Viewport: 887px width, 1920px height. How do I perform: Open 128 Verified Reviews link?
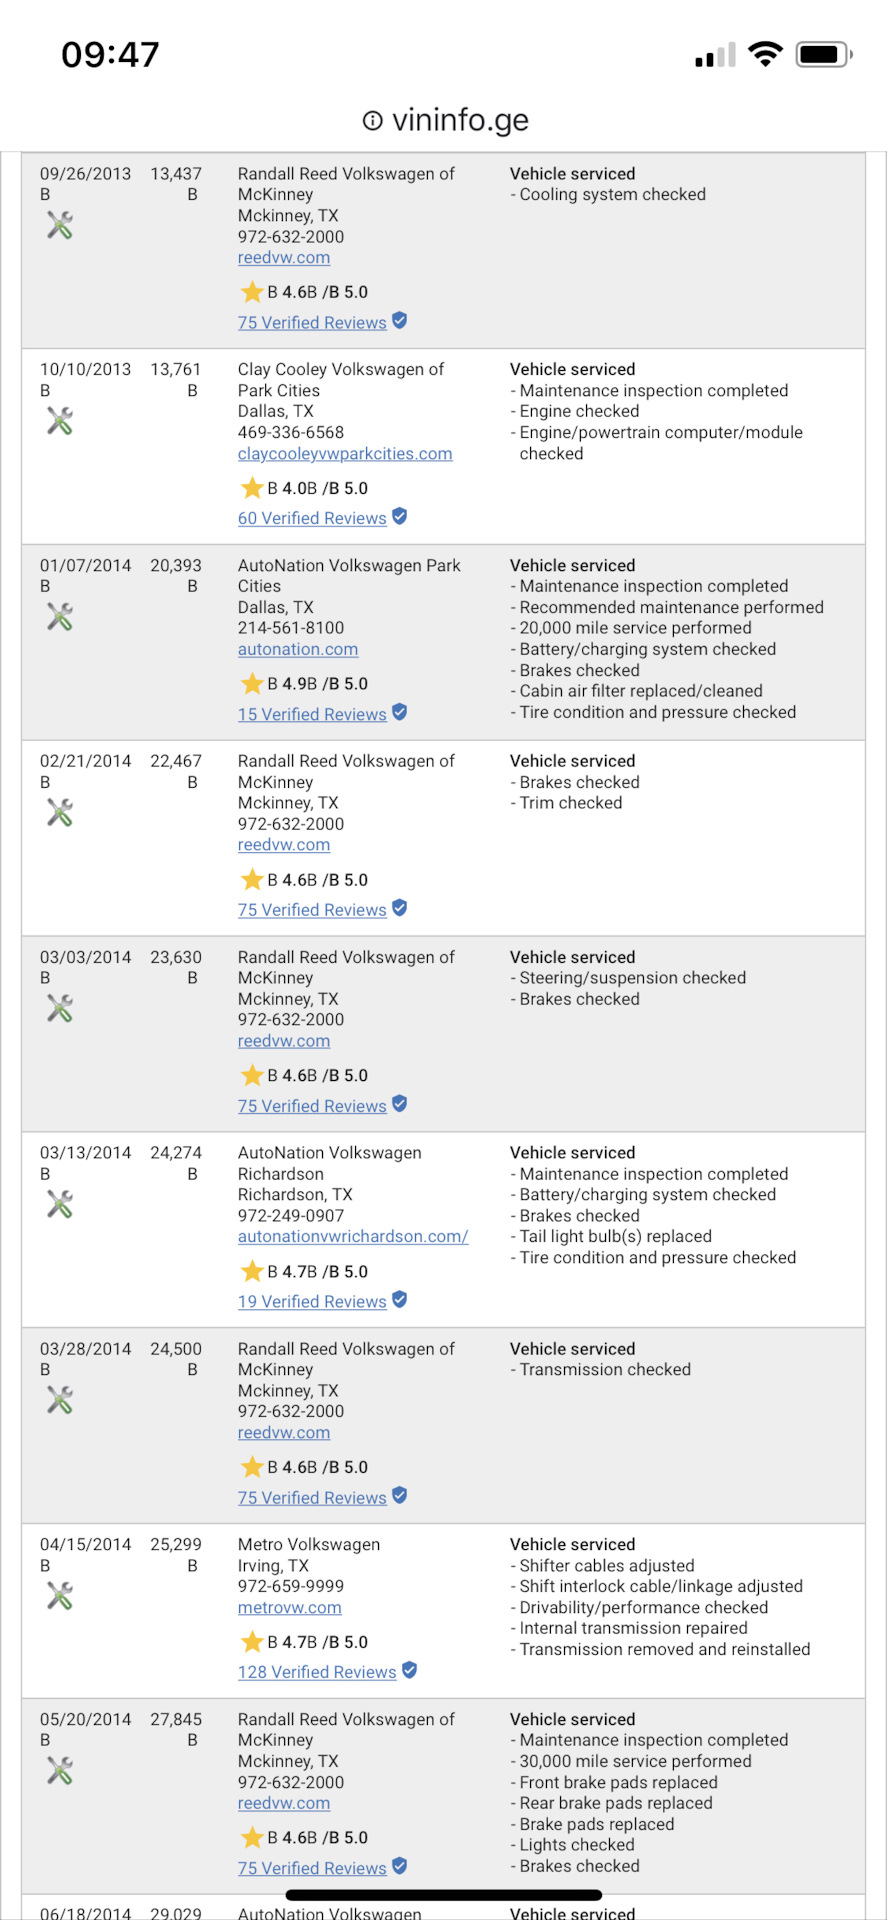point(317,1672)
